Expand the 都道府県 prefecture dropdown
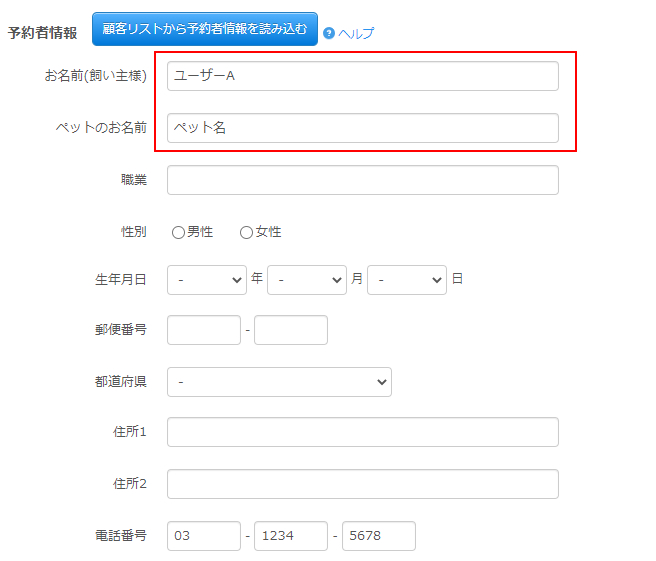This screenshot has height=561, width=656. coord(279,382)
